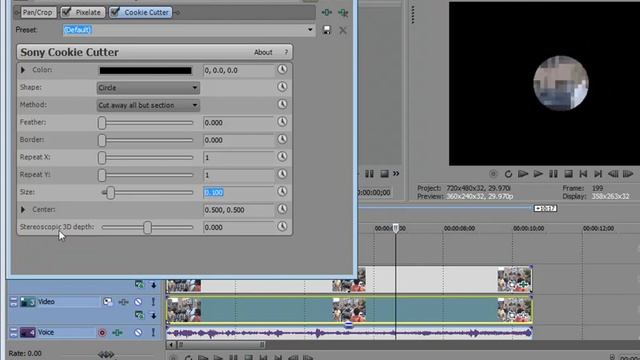This screenshot has width=640, height=360.
Task: Click the make compositing child arrow on the Video track
Action: (153, 316)
